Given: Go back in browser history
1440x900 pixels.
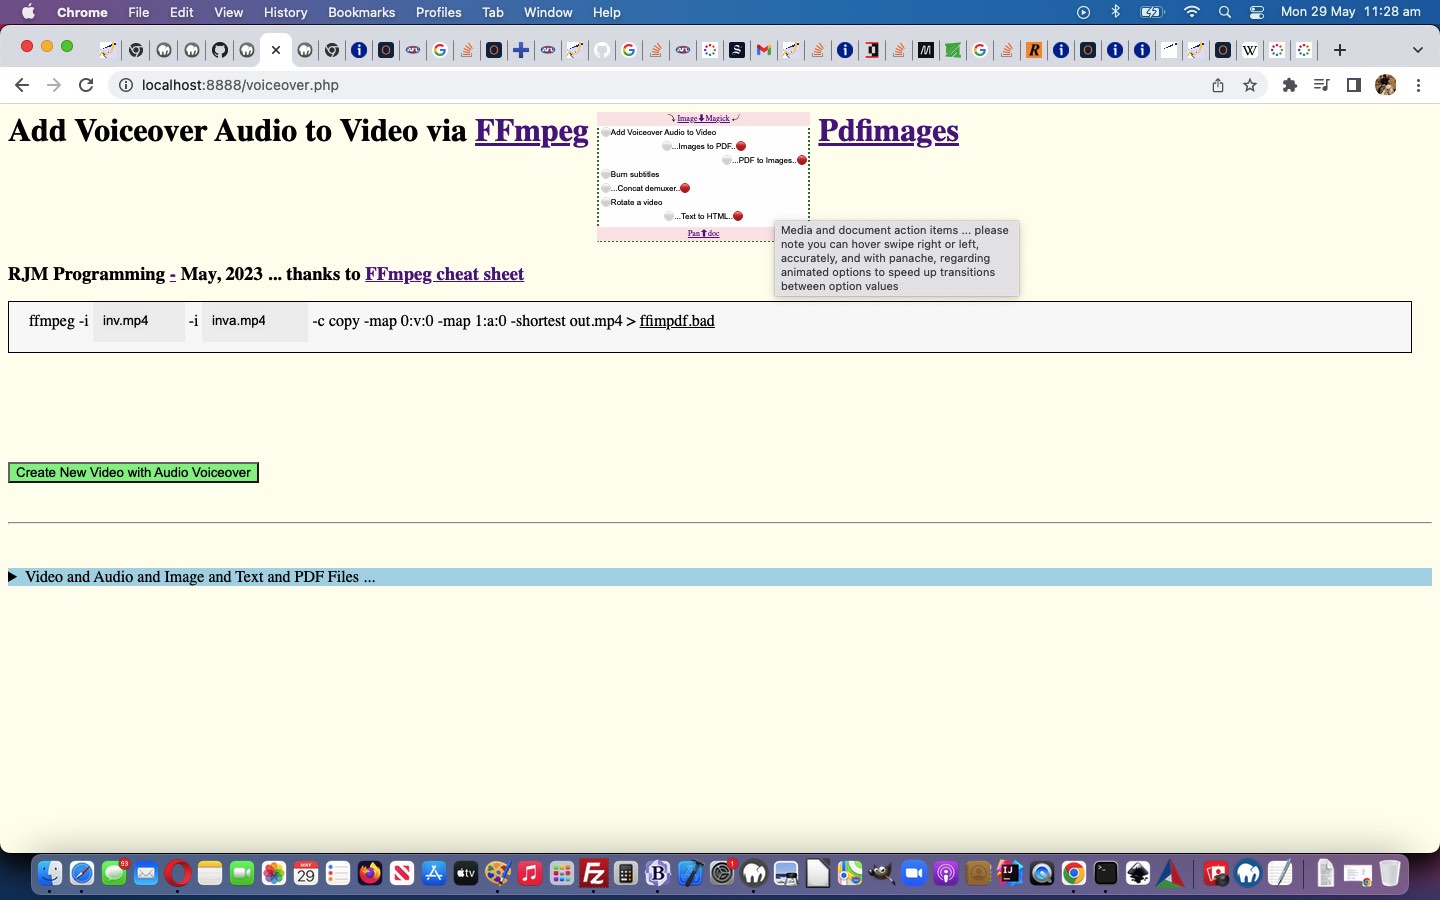Looking at the screenshot, I should (22, 85).
